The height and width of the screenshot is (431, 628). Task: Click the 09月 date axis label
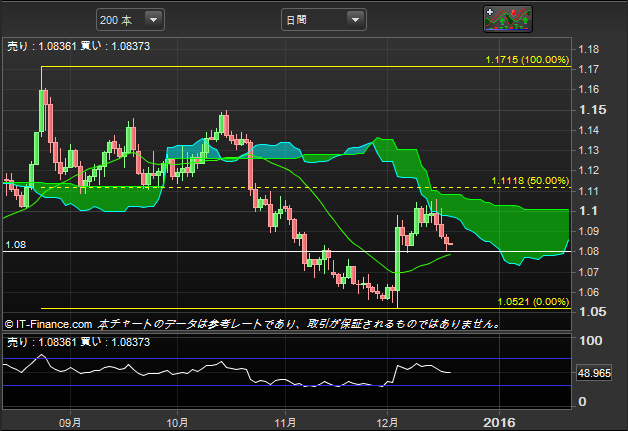(x=70, y=423)
